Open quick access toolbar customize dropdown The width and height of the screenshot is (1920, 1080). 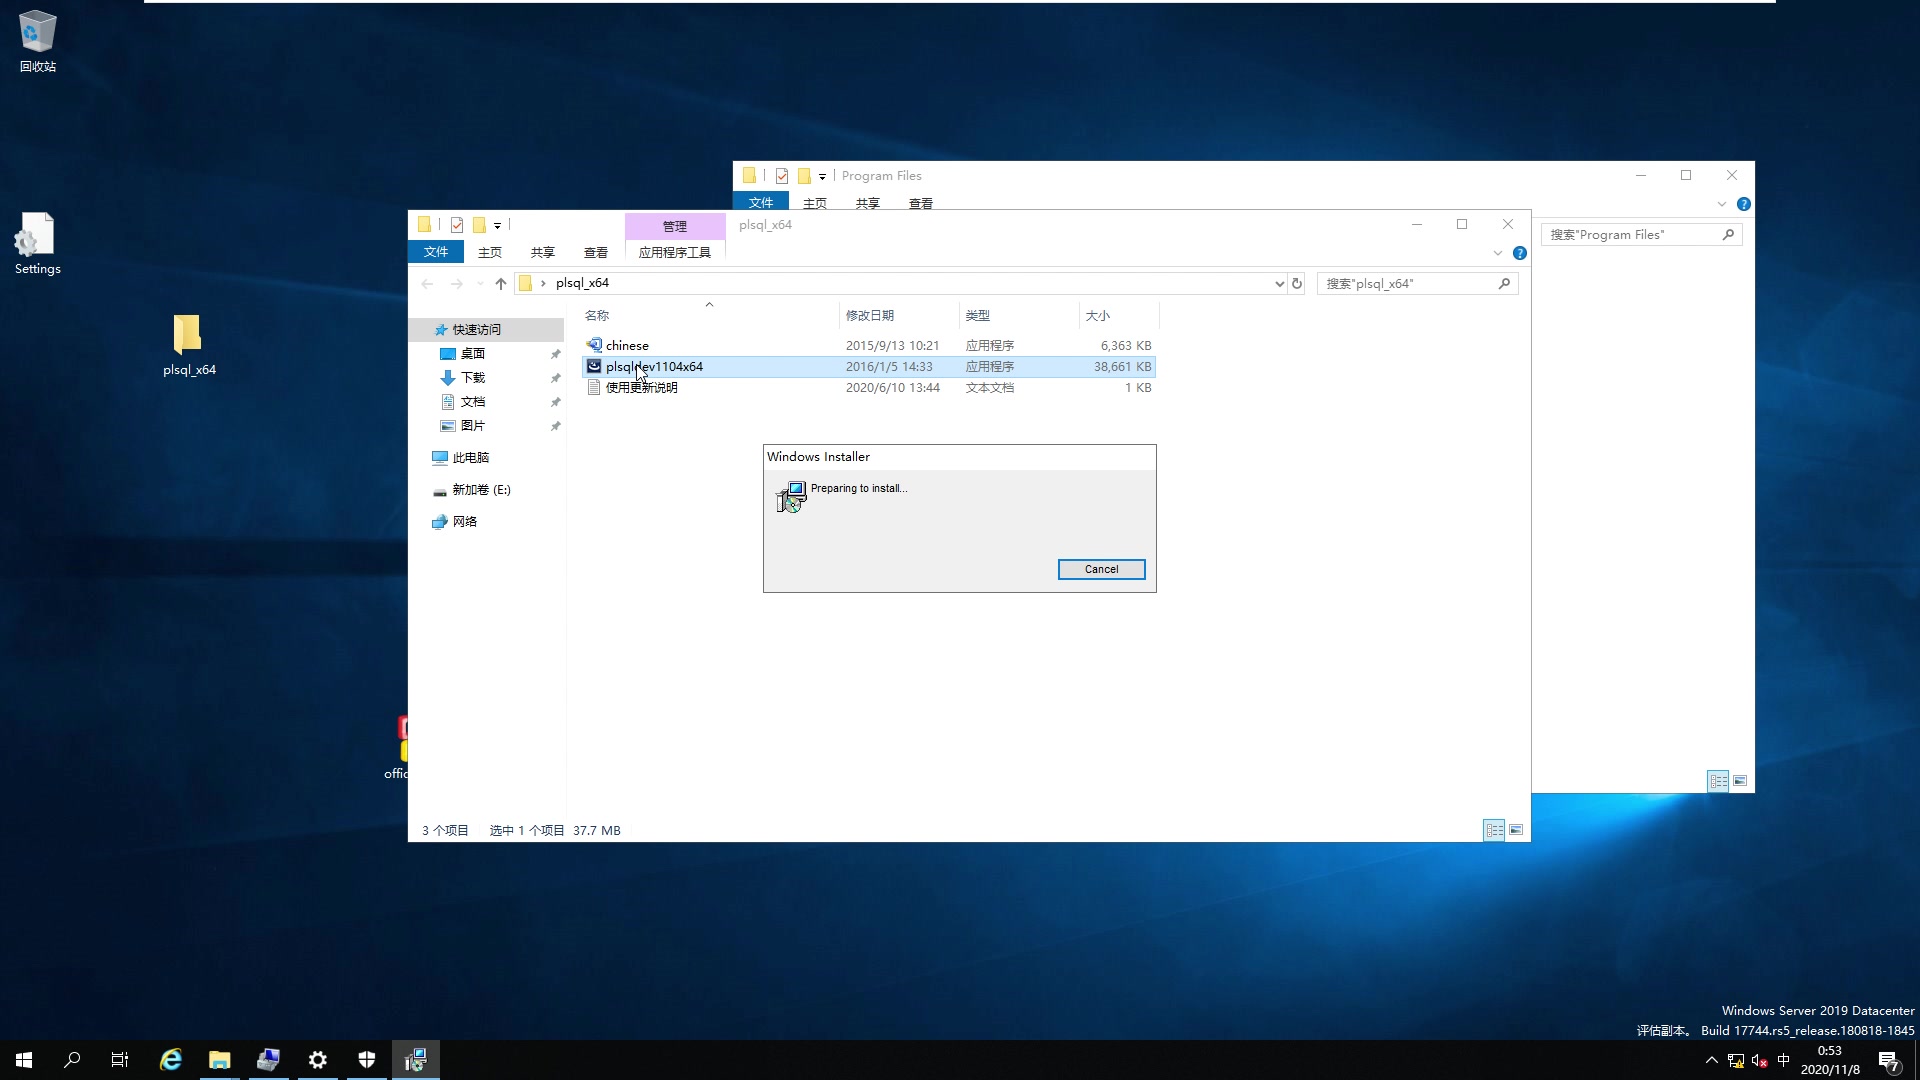click(497, 226)
